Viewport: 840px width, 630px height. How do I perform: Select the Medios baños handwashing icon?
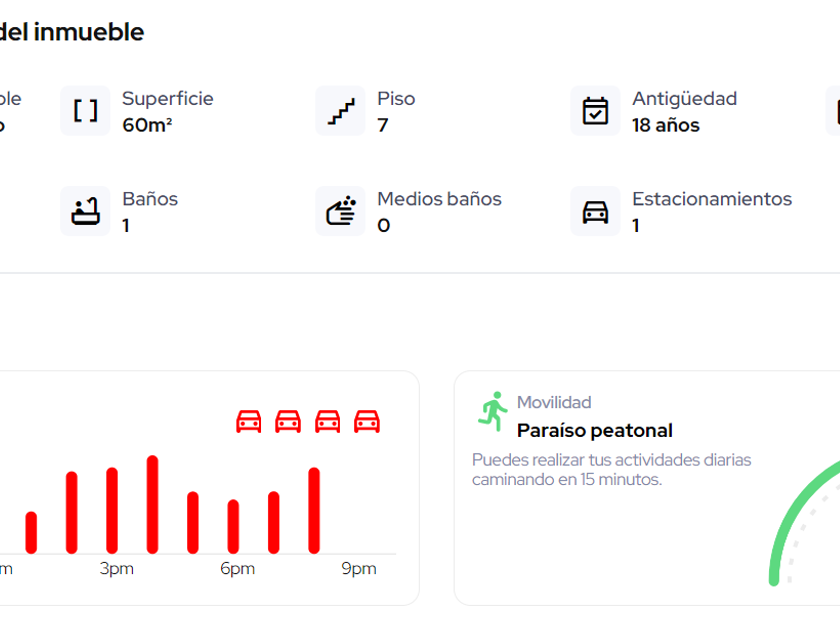[340, 211]
